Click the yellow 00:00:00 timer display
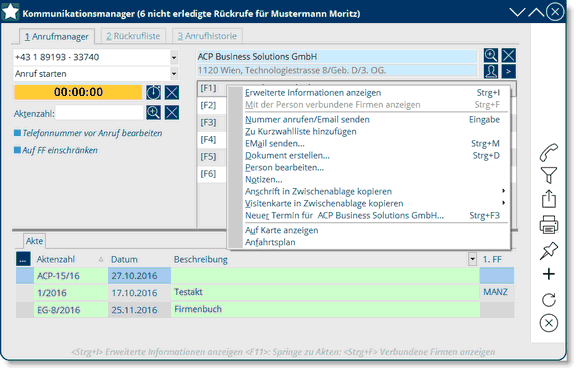This screenshot has width=576, height=370. coord(78,92)
